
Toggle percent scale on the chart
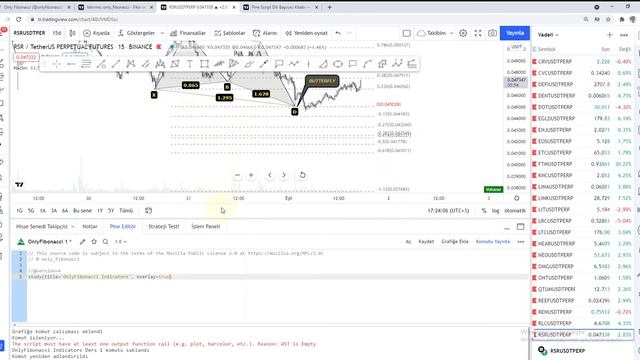(x=484, y=211)
